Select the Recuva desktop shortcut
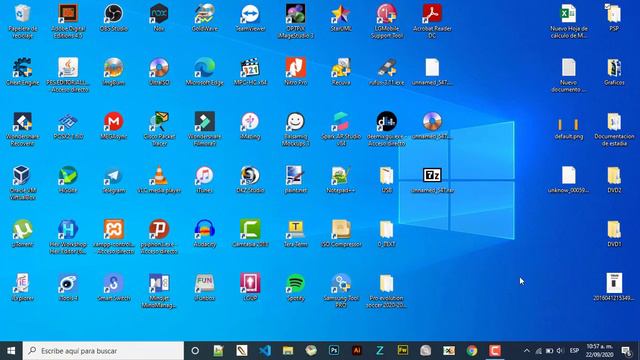This screenshot has height=360, width=640. [x=341, y=71]
